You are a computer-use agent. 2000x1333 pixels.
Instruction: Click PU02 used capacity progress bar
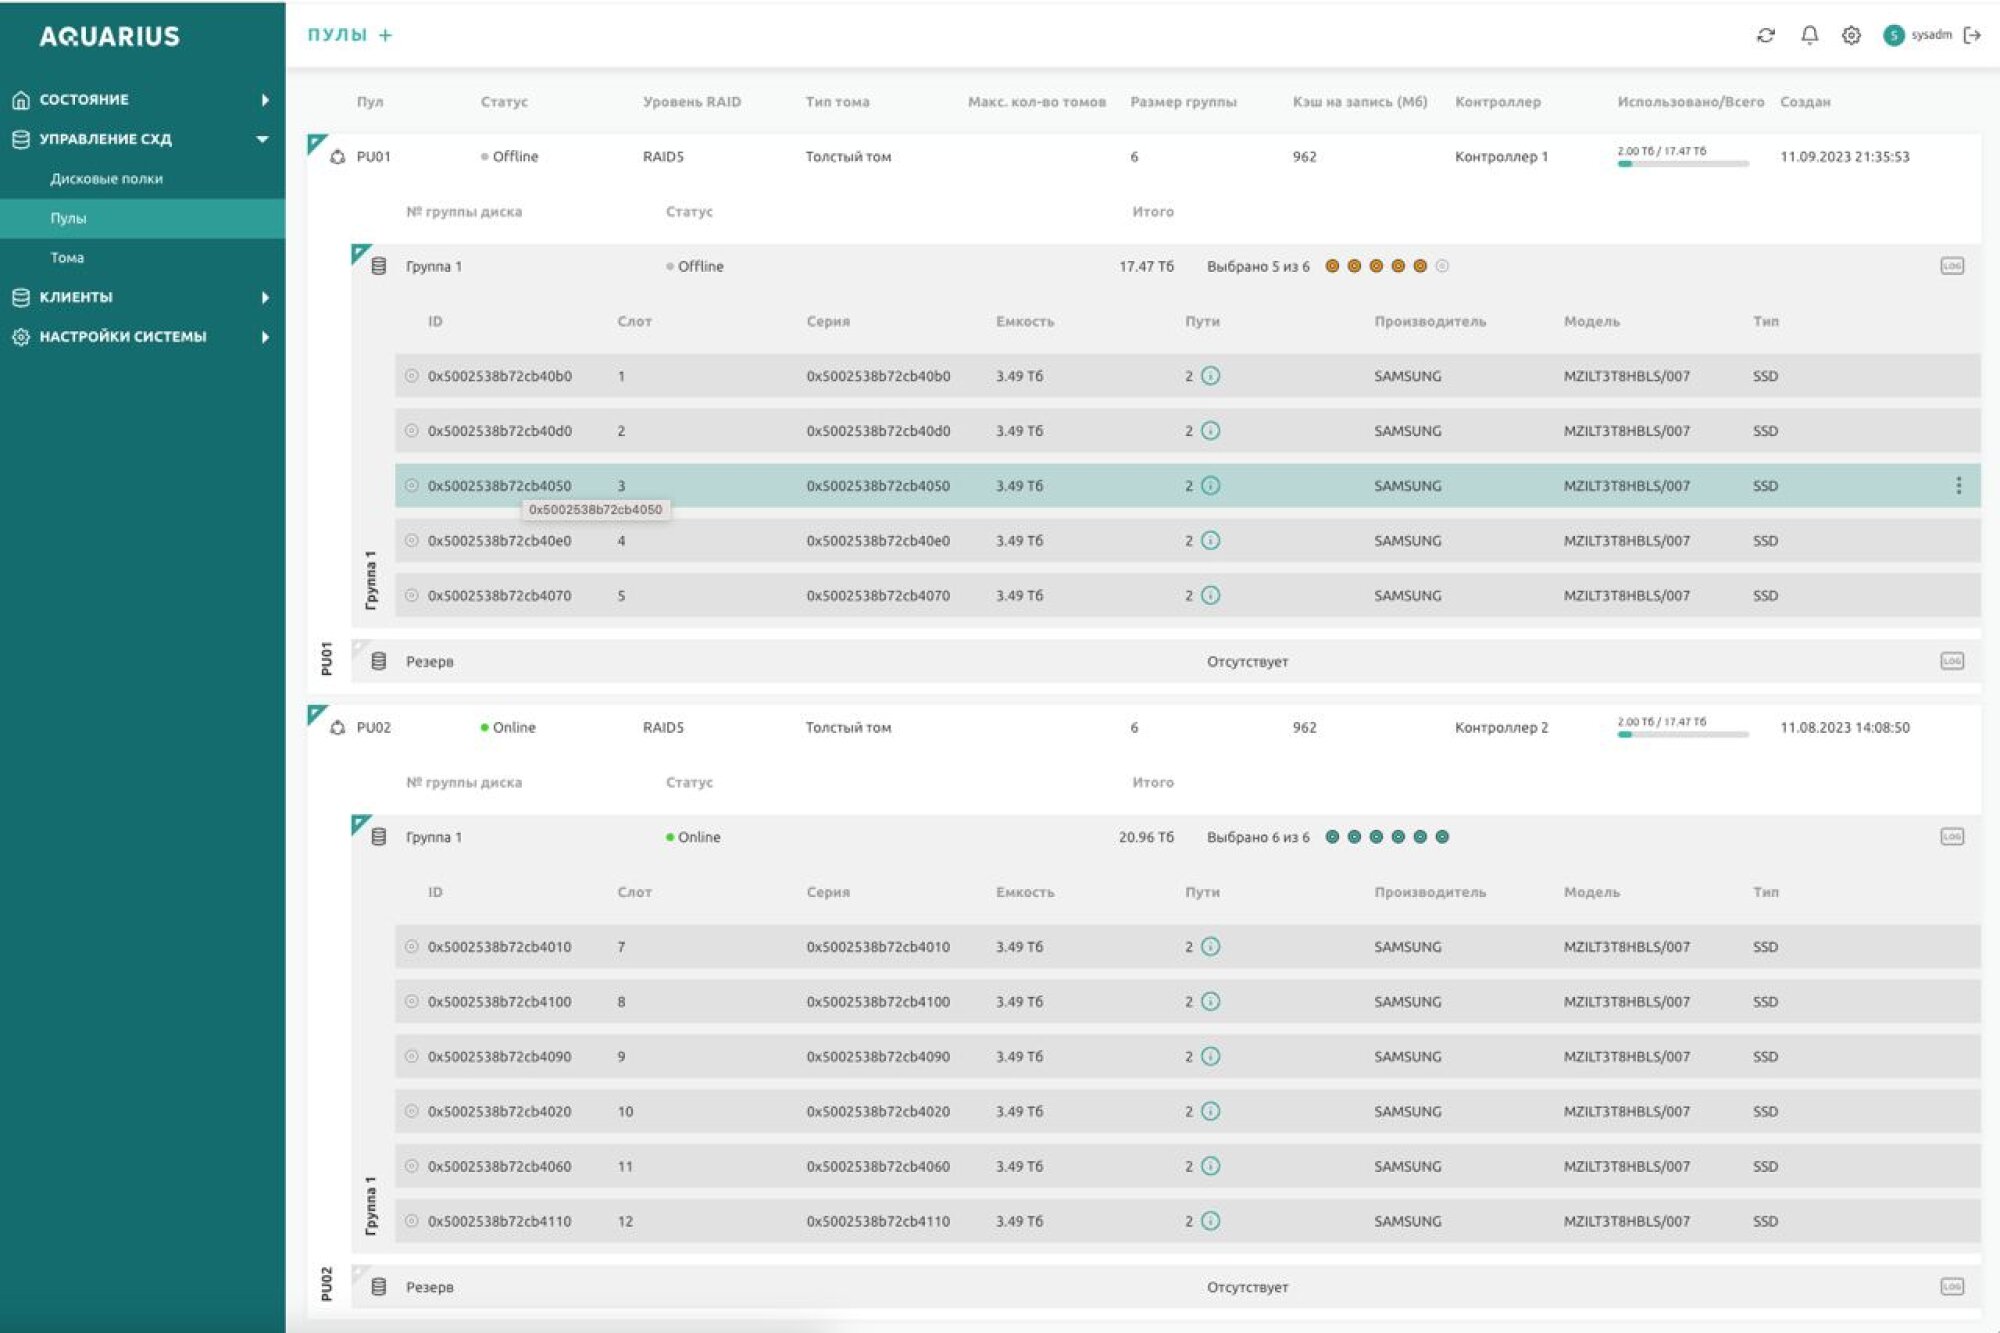1683,734
